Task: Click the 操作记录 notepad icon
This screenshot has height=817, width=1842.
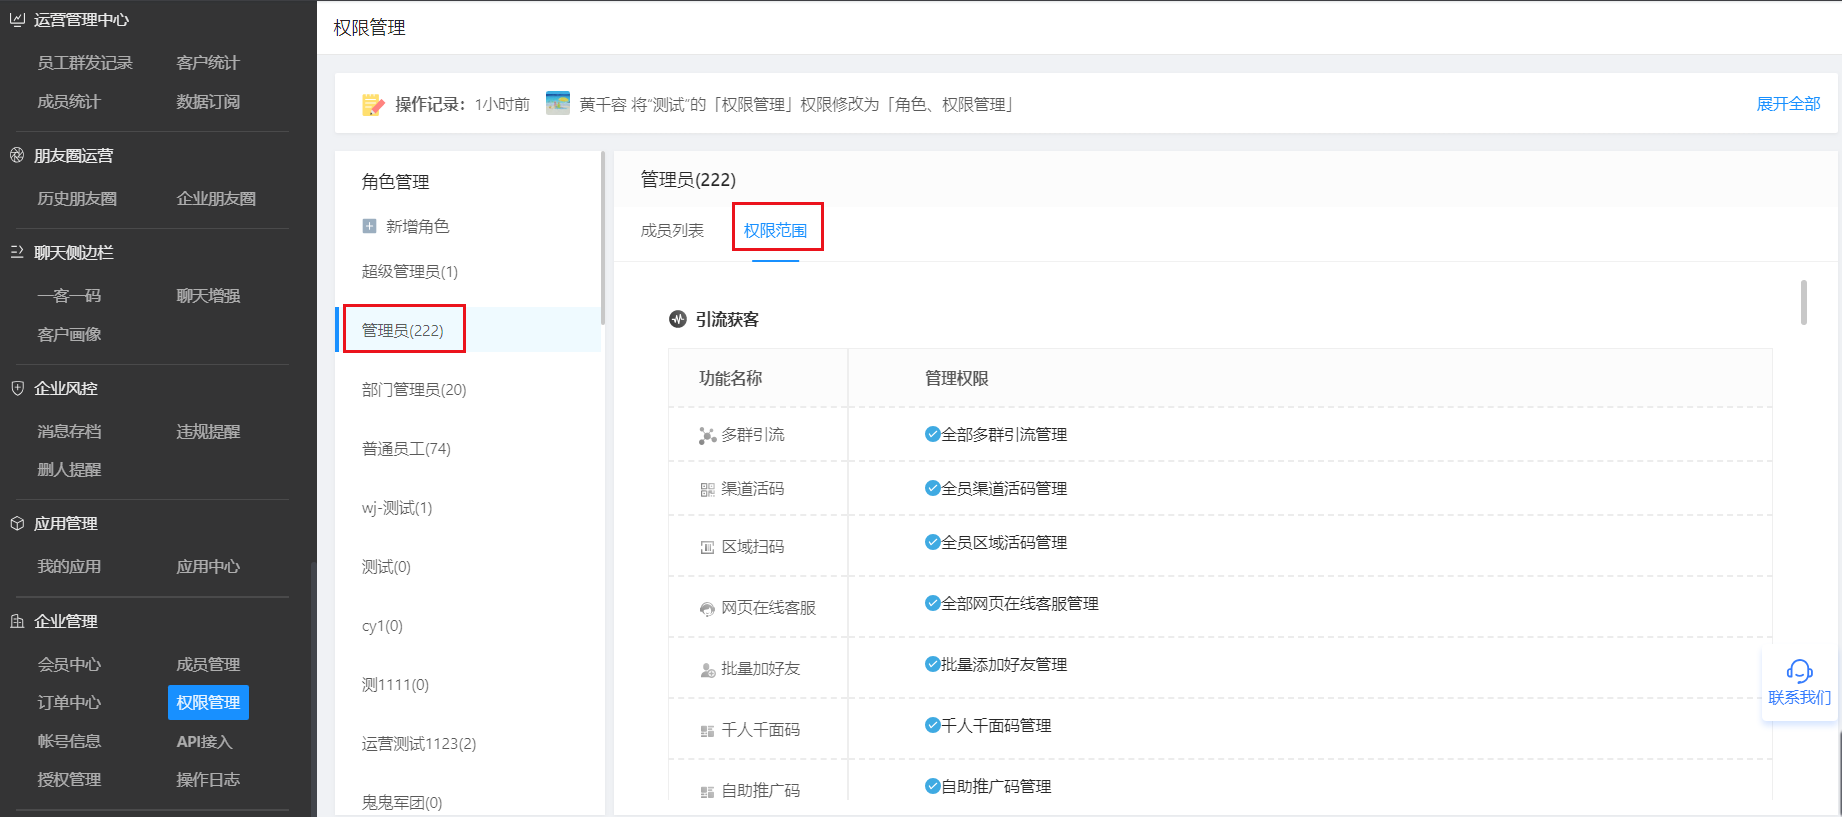Action: click(x=373, y=104)
